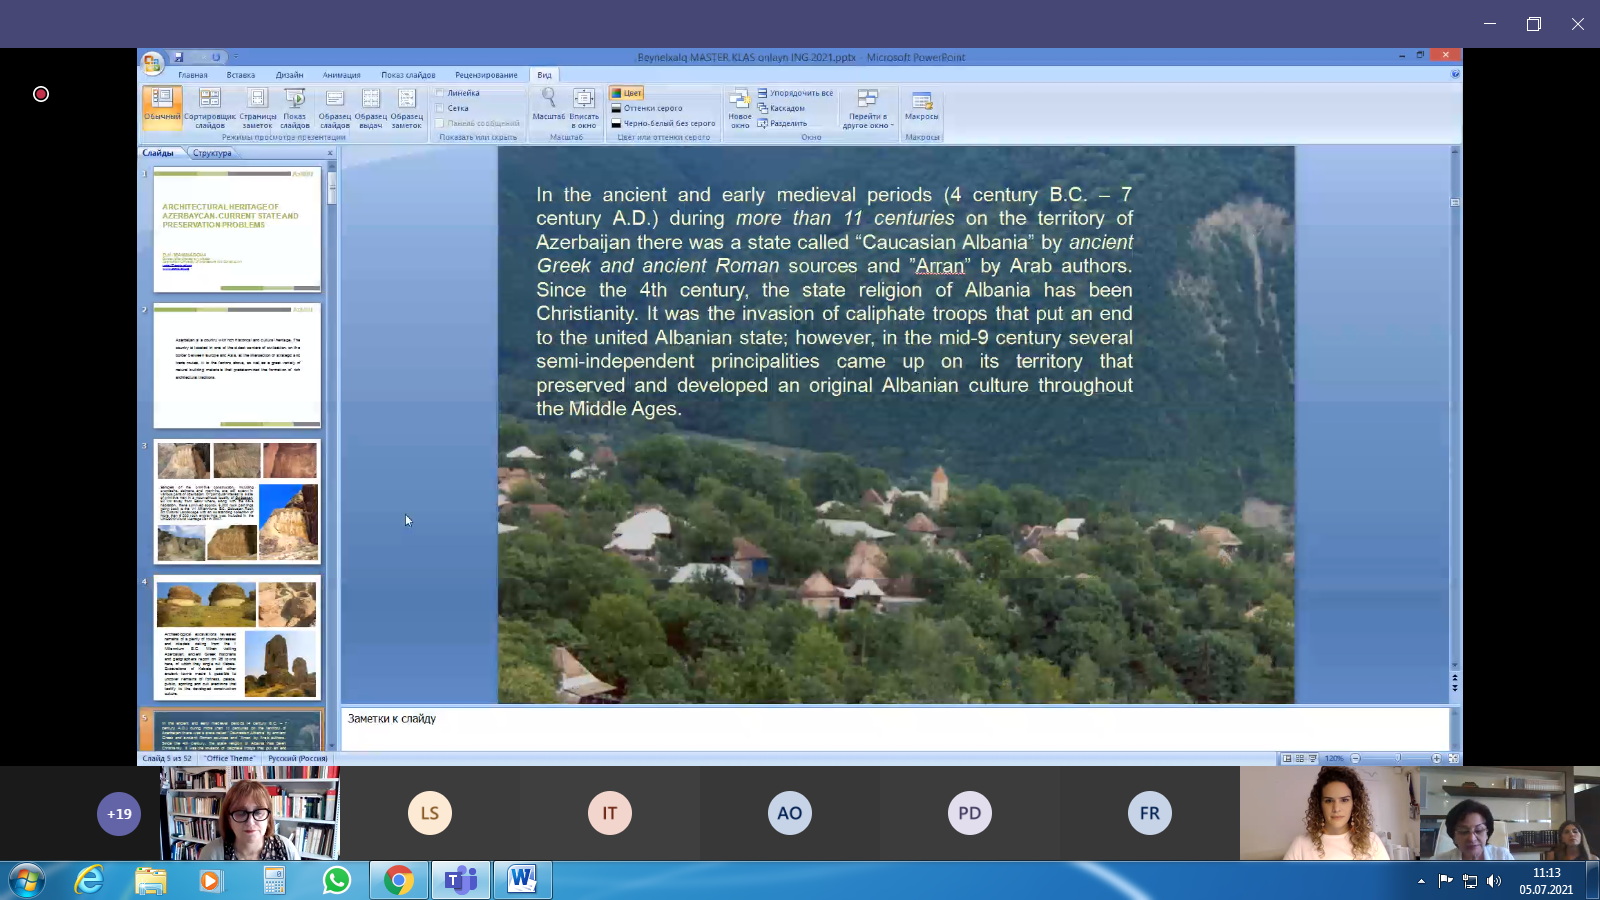Click fit slide to window icon
Screen dimensions: 1600x900
[1453, 758]
